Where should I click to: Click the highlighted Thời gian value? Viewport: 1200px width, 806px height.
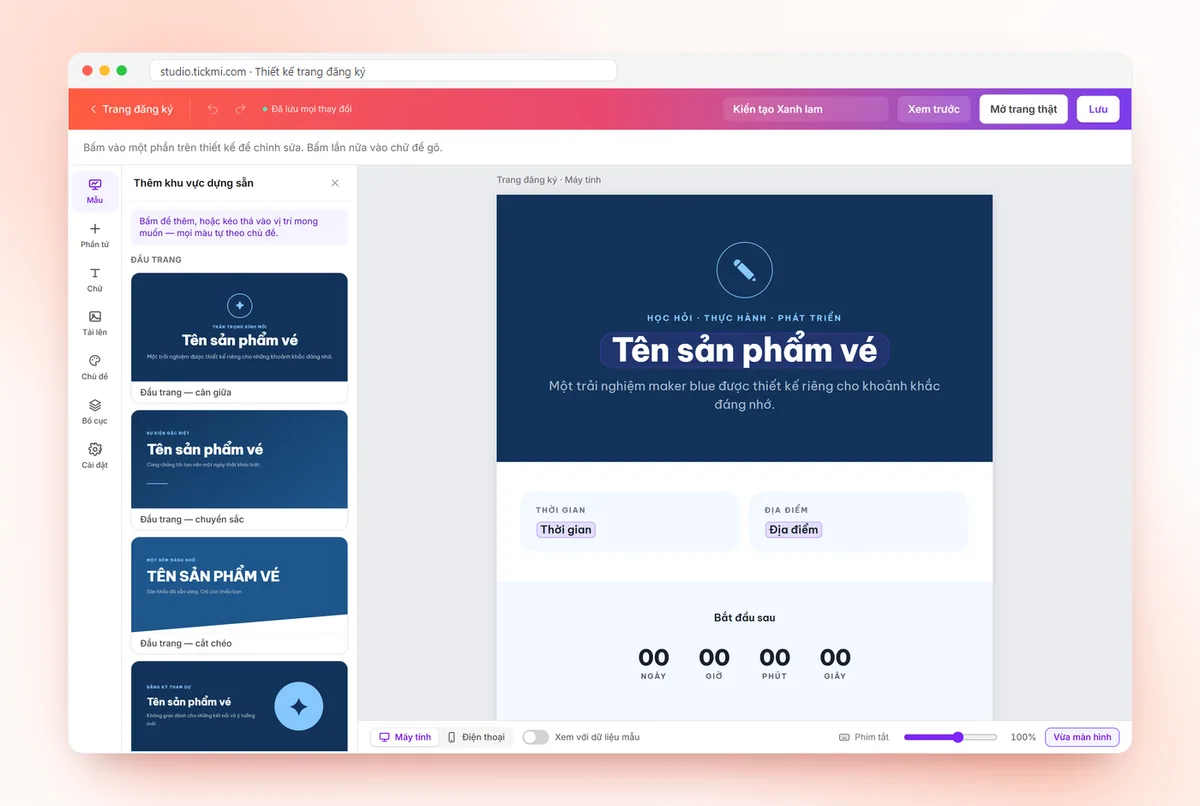(x=566, y=530)
